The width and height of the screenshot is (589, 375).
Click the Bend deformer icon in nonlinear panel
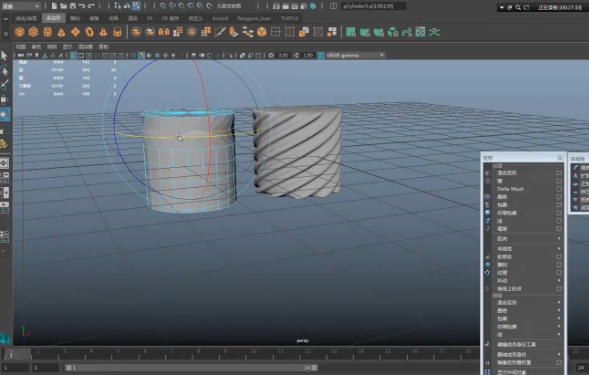575,168
